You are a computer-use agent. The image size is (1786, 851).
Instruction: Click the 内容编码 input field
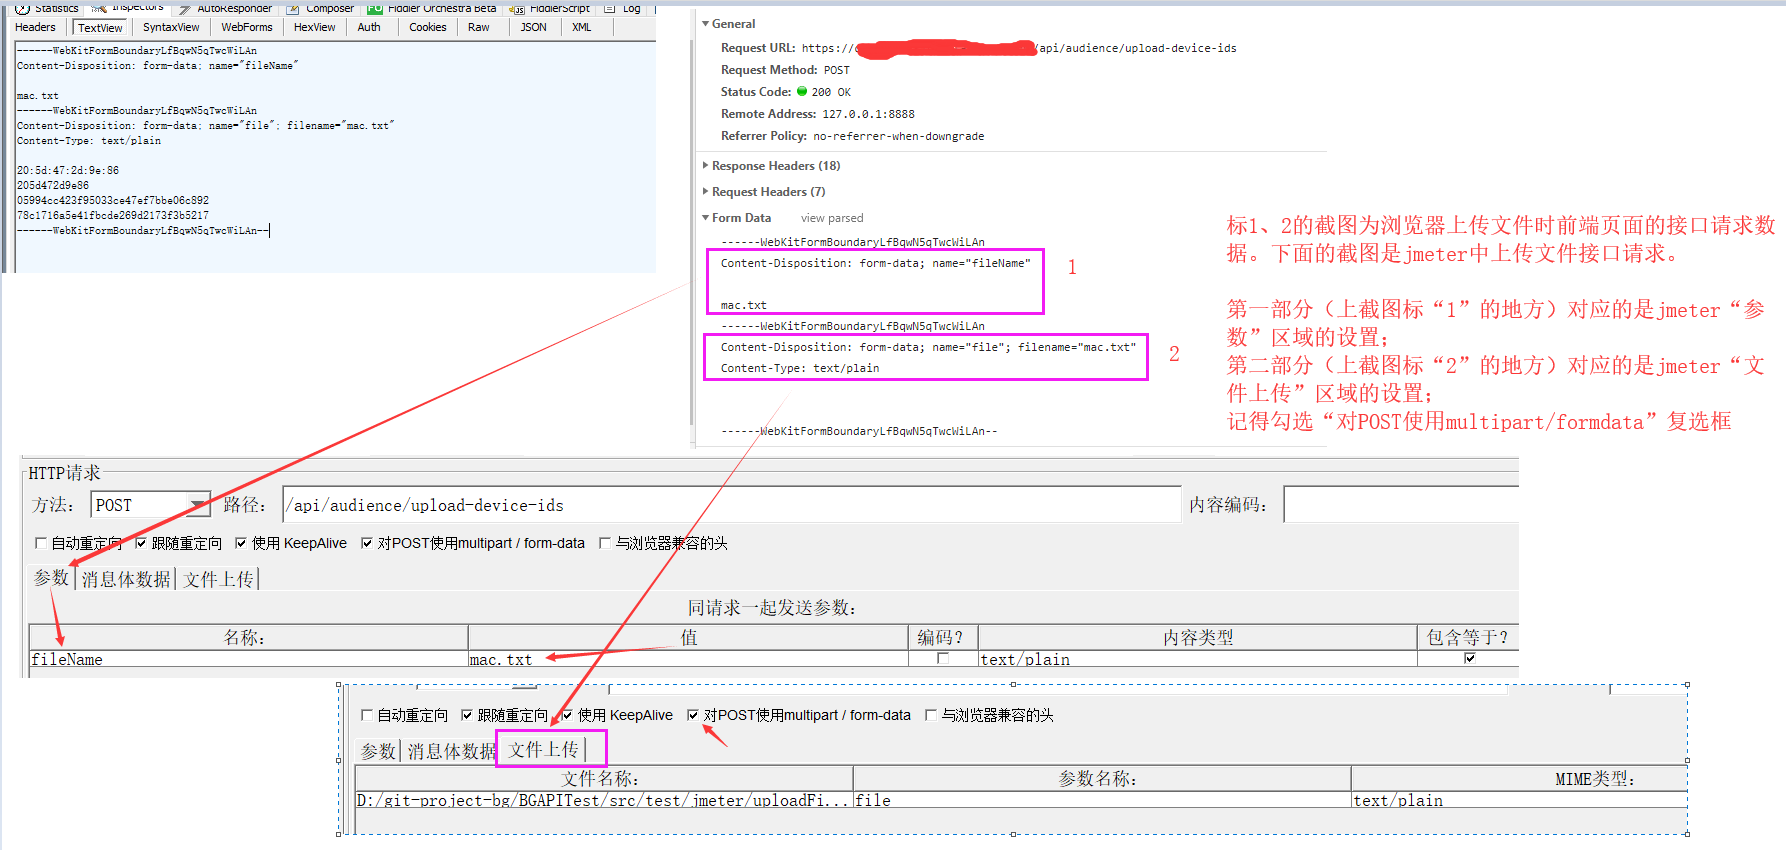click(1401, 505)
